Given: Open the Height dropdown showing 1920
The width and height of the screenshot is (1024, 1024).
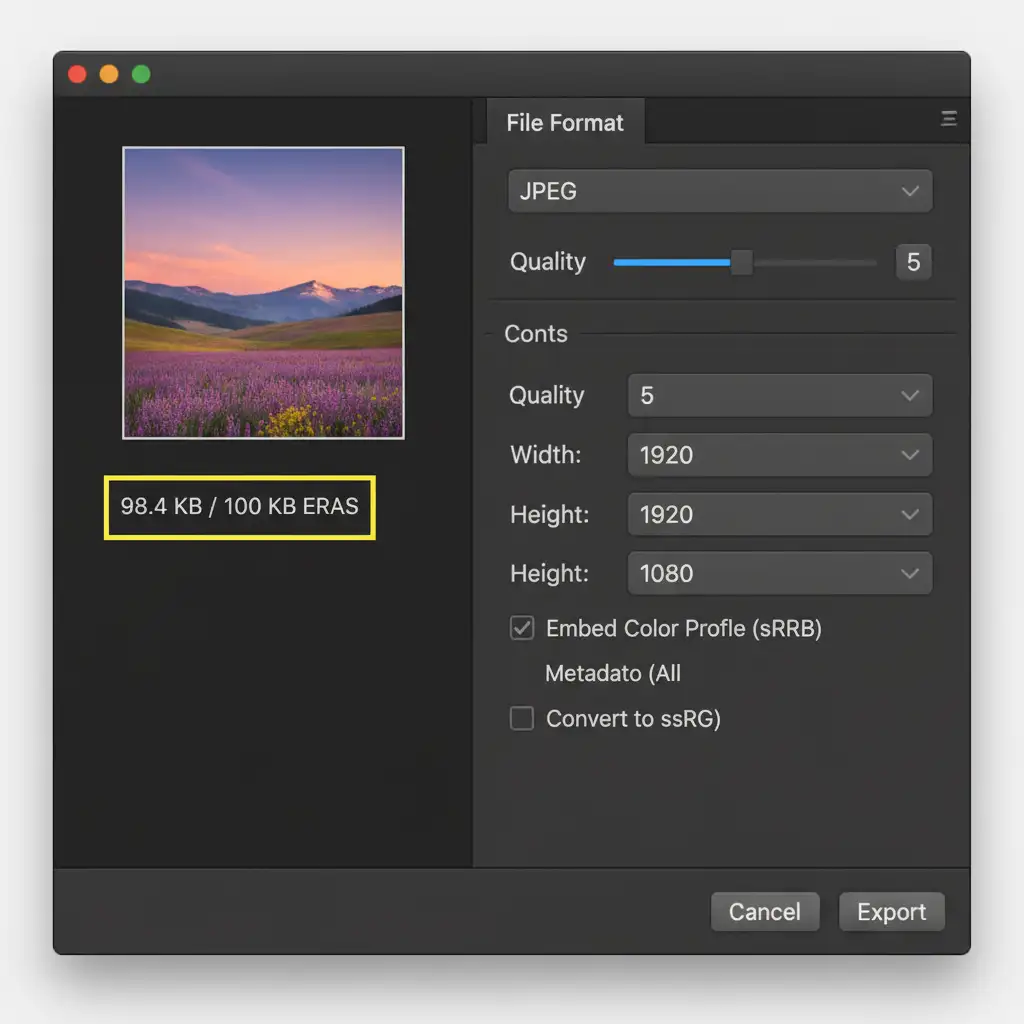Looking at the screenshot, I should pos(780,515).
